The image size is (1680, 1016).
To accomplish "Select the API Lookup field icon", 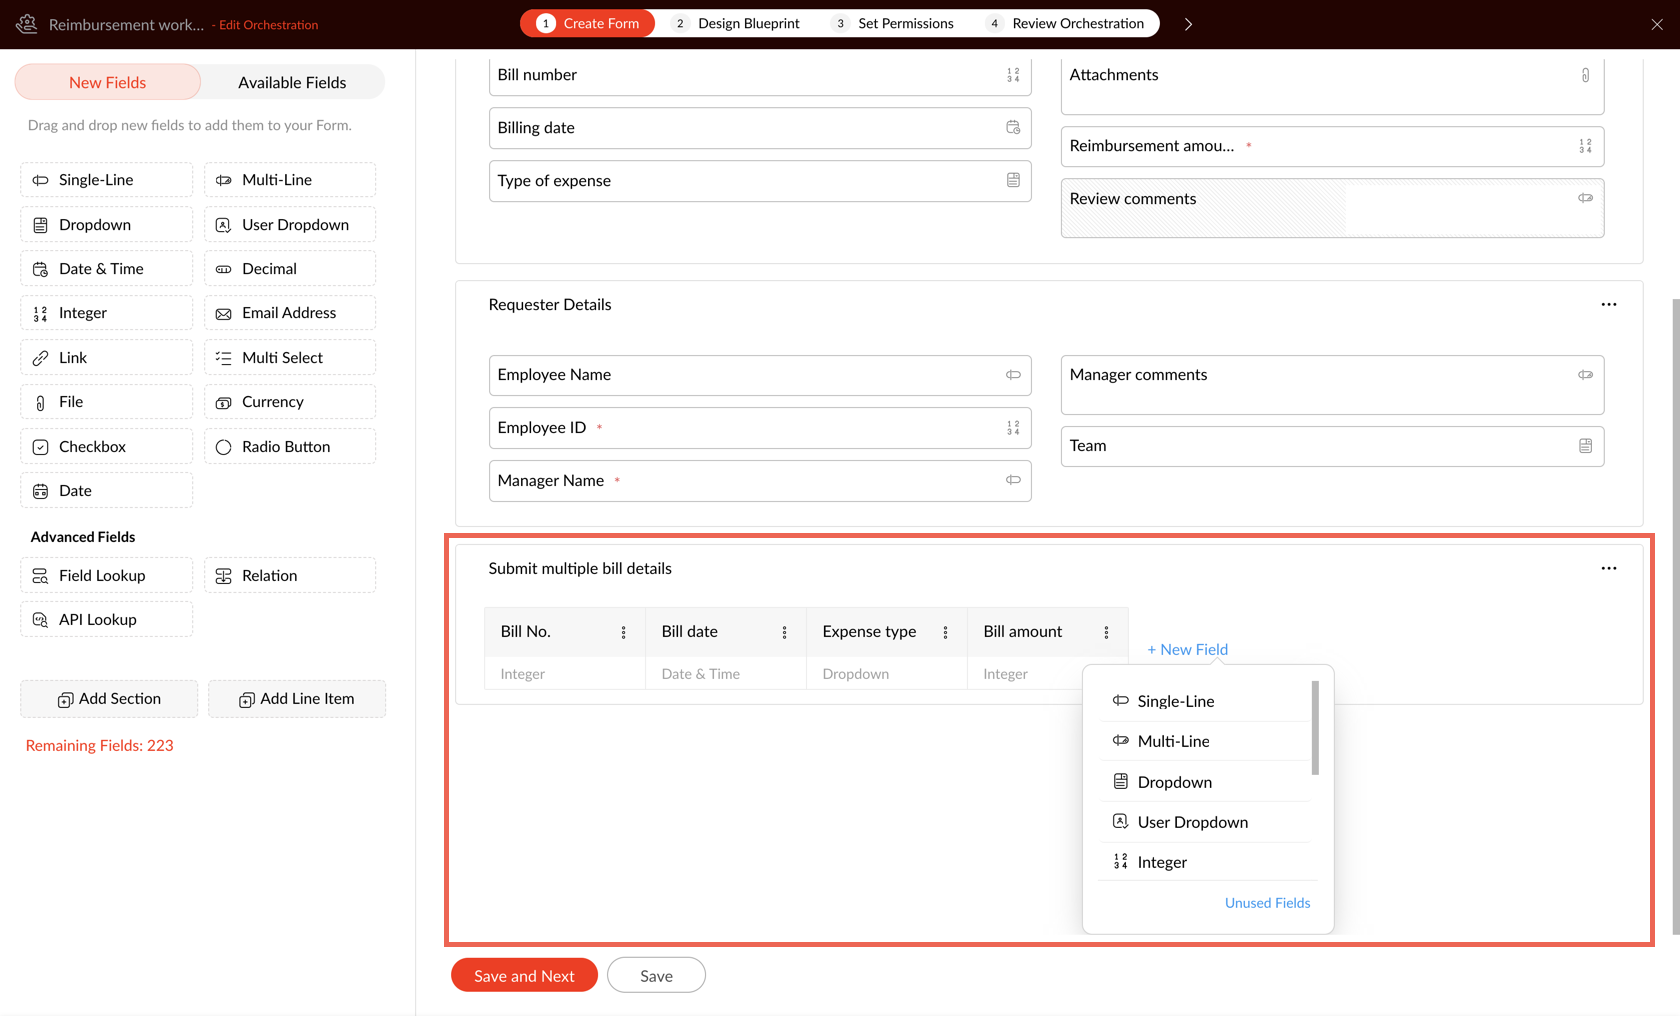I will coord(40,620).
